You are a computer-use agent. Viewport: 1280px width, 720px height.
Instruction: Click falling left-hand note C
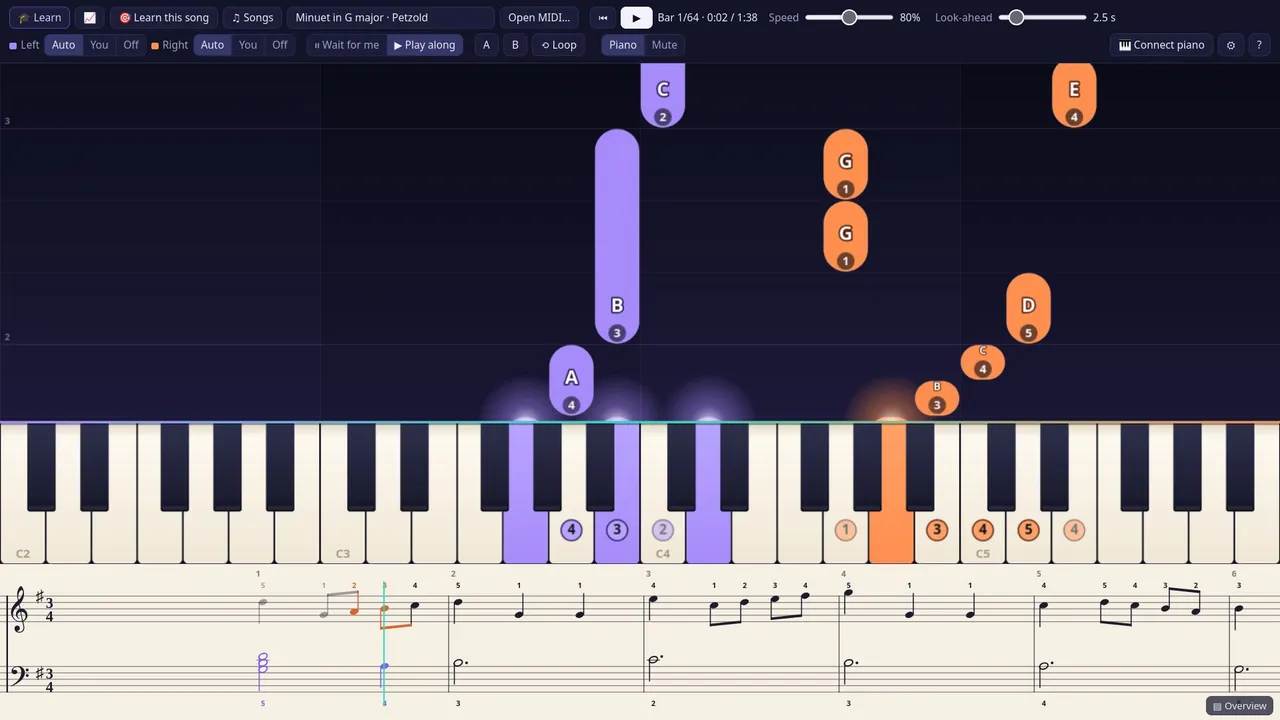pyautogui.click(x=663, y=95)
